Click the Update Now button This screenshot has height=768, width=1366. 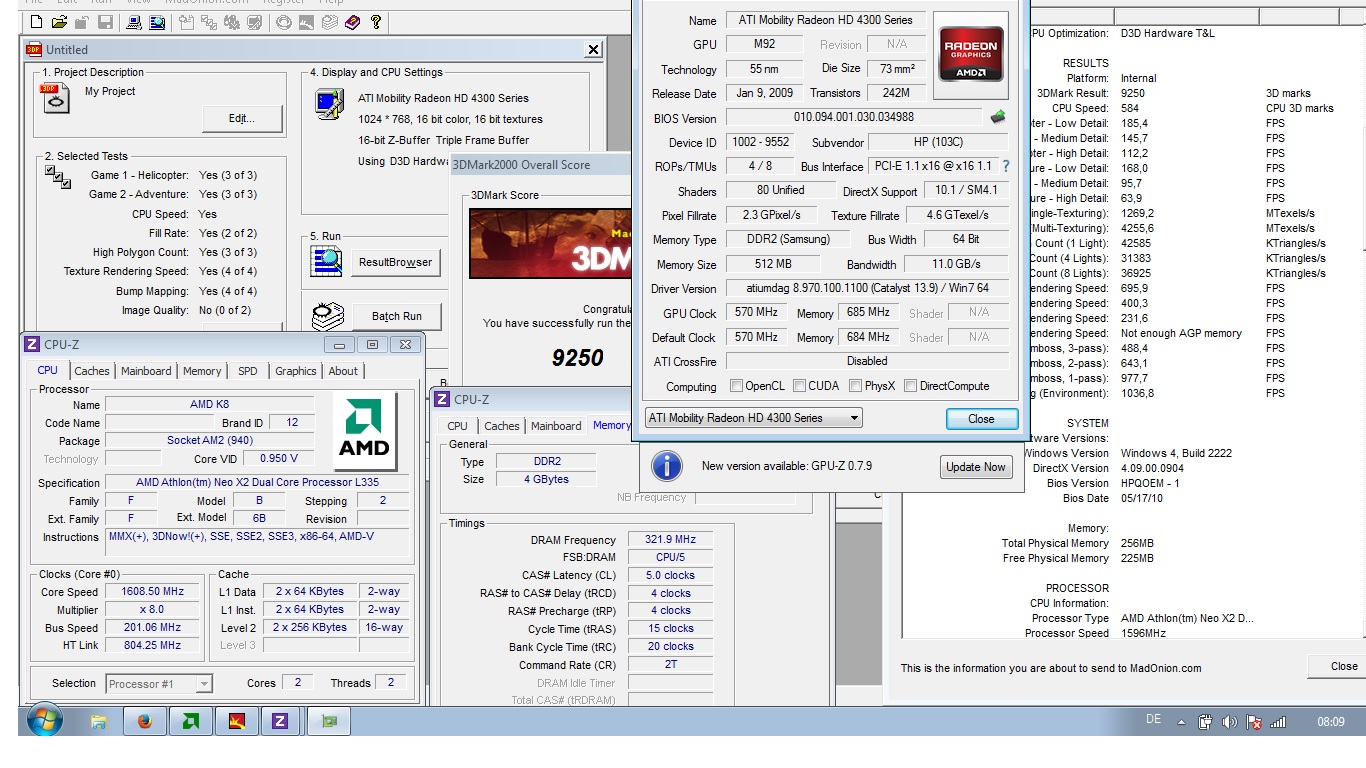976,467
